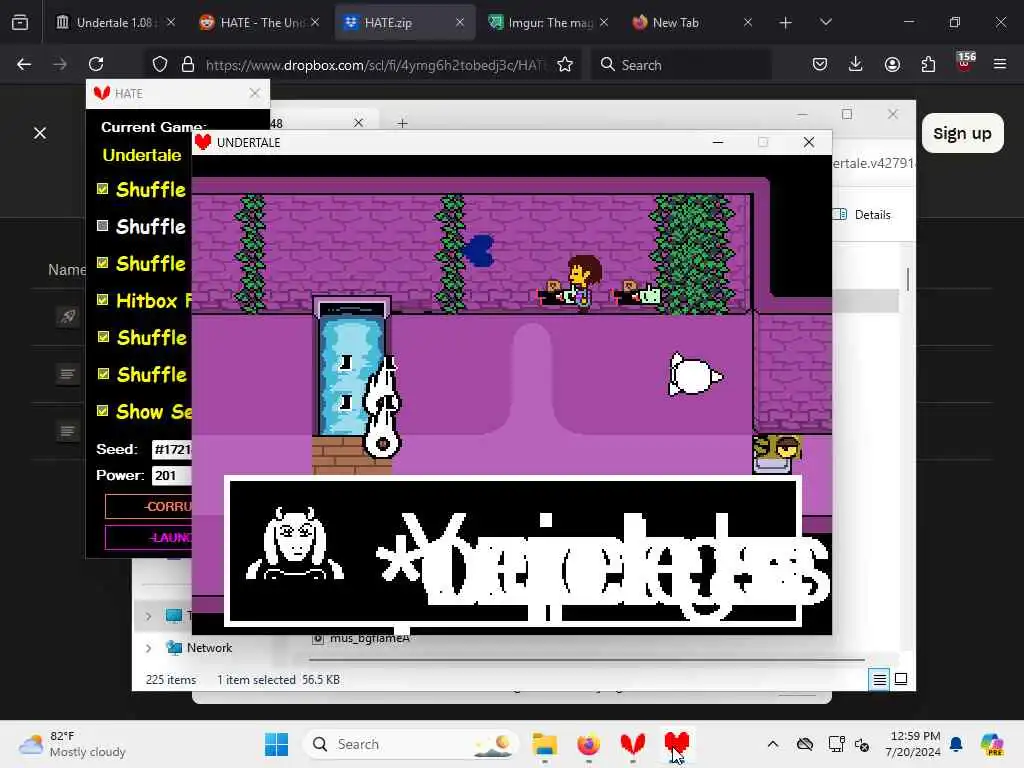Close the HATE.zip browser tab

pyautogui.click(x=460, y=23)
